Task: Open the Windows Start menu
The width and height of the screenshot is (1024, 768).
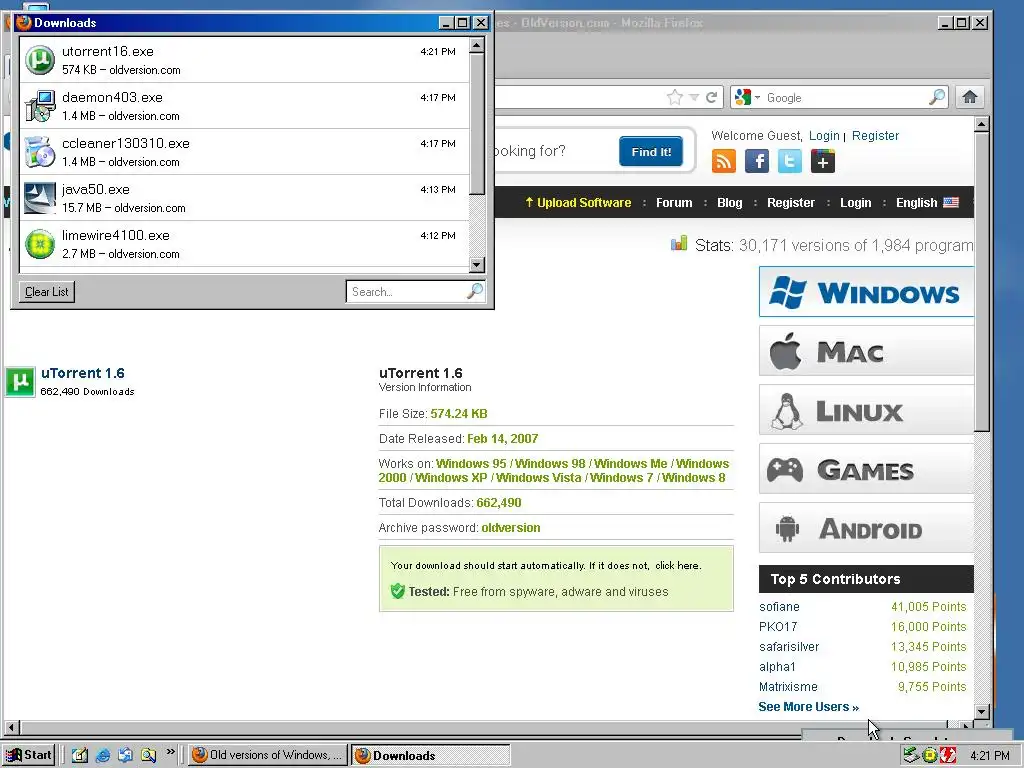Action: (x=29, y=755)
